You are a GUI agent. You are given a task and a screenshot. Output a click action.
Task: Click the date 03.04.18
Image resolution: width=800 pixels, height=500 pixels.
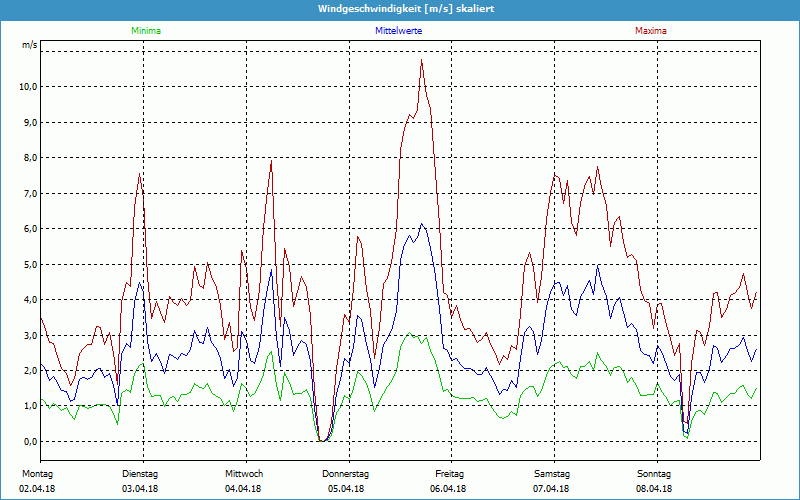140,489
